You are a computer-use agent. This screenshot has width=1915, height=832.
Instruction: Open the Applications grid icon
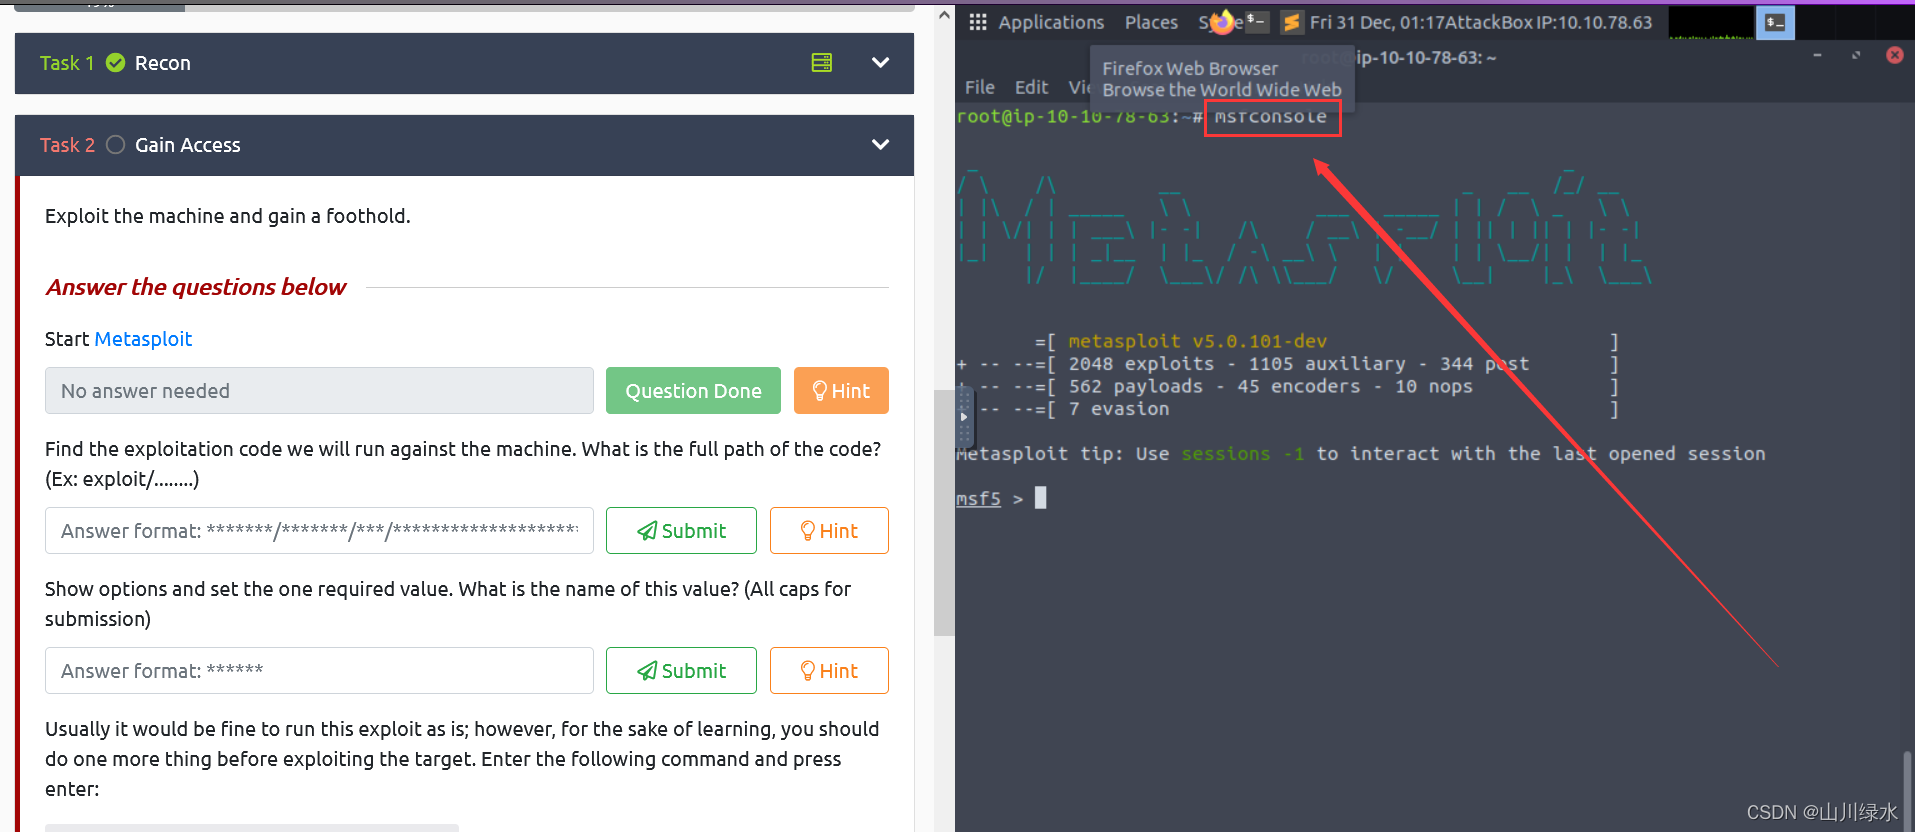coord(977,22)
